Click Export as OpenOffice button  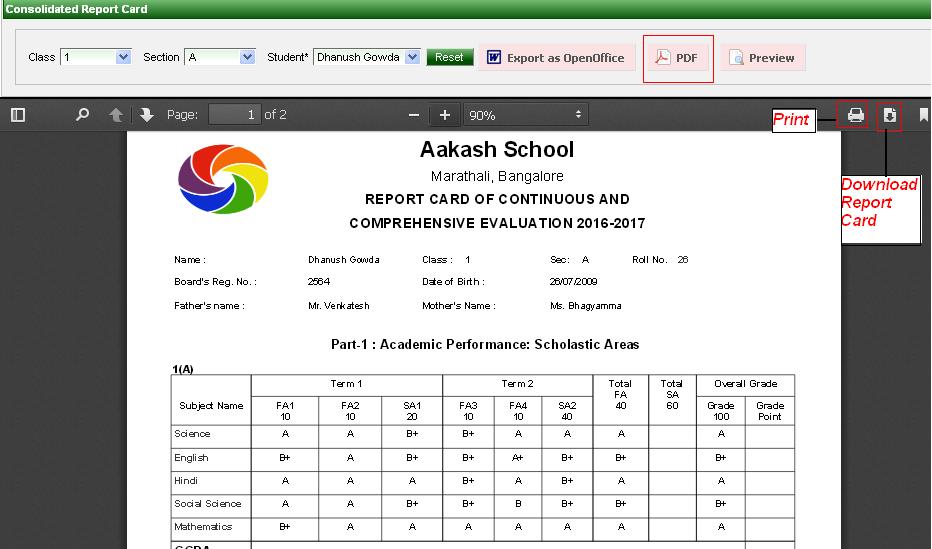556,58
